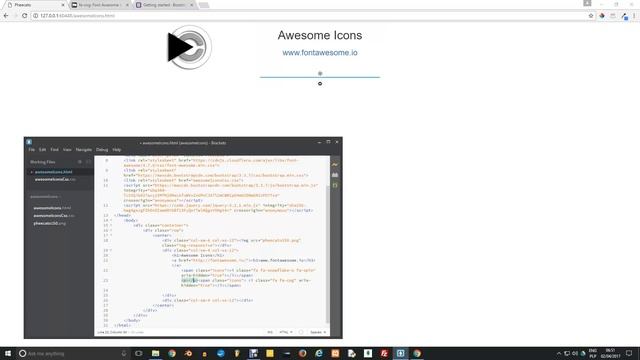Open the View menu in Brackets

(x=67, y=150)
